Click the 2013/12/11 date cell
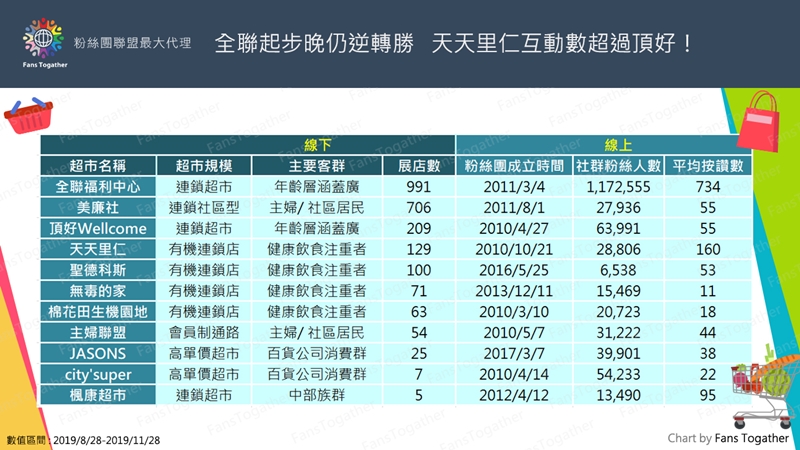Screen dimensions: 800x450 (x=514, y=291)
